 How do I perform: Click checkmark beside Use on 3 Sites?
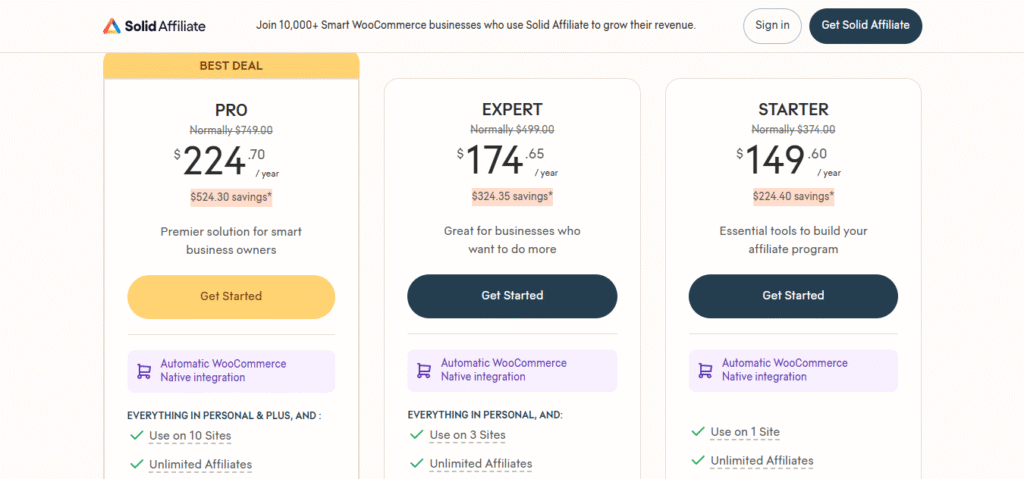click(416, 435)
